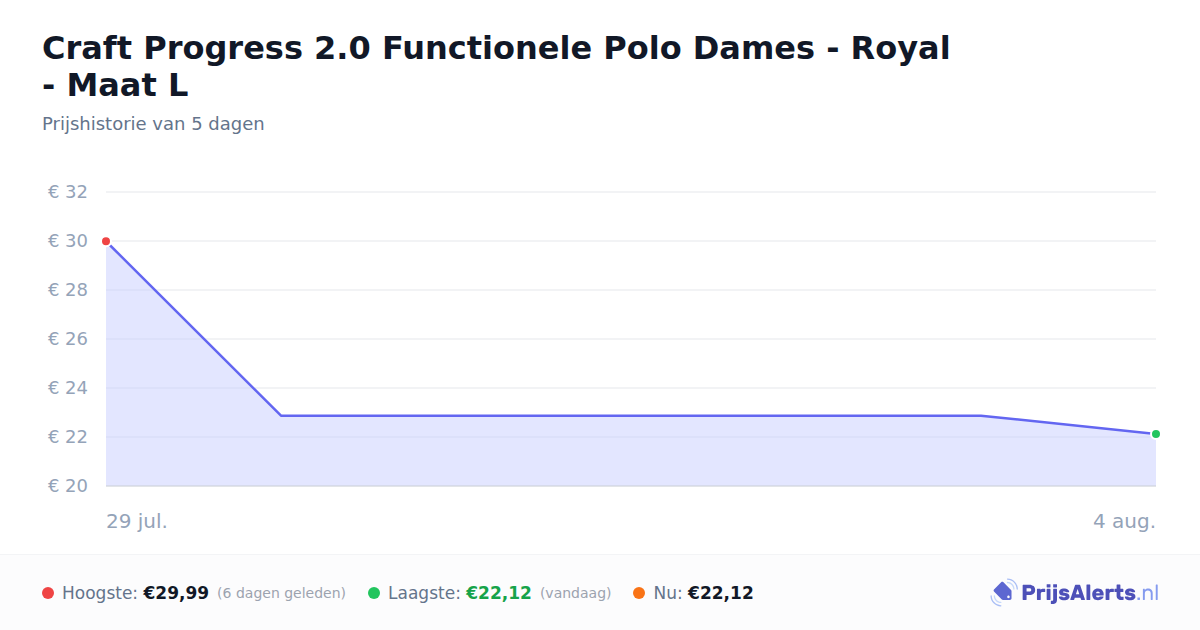Click the Hoogste €29,99 price label
Viewport: 1200px width, 630px height.
pos(136,593)
